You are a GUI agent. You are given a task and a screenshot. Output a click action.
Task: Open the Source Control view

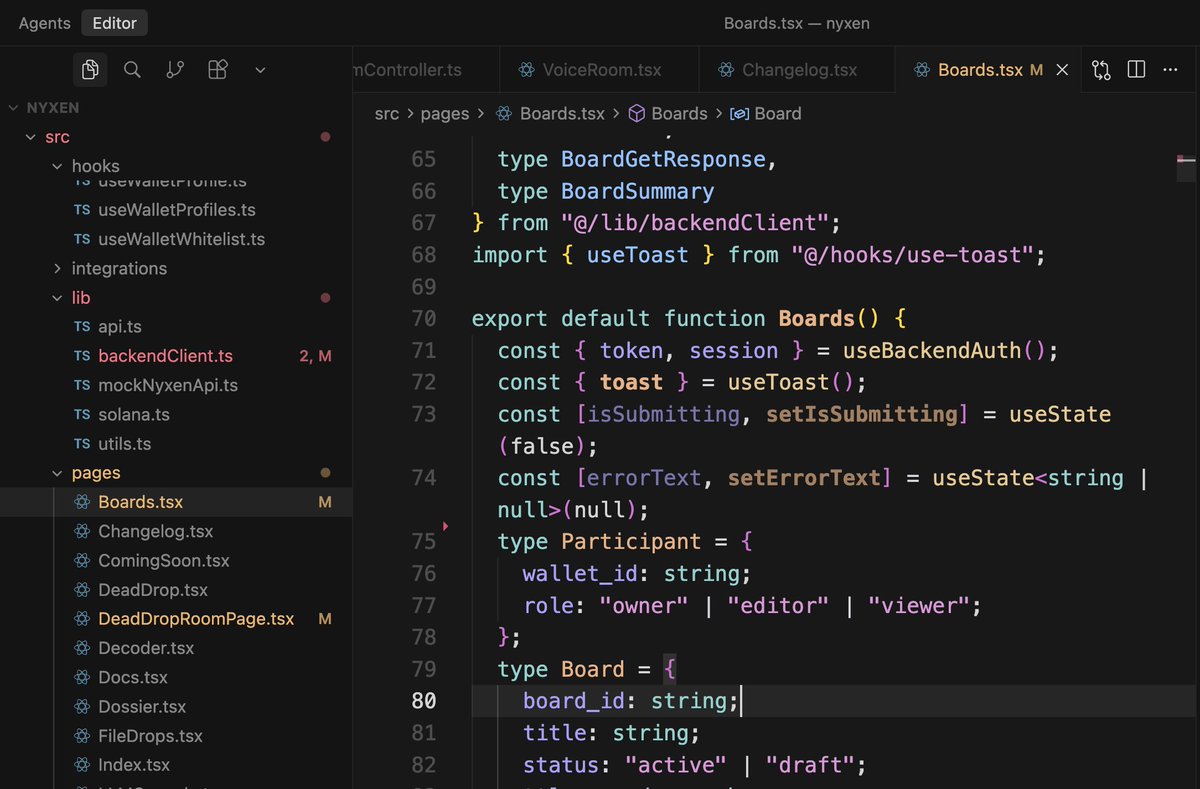(175, 69)
